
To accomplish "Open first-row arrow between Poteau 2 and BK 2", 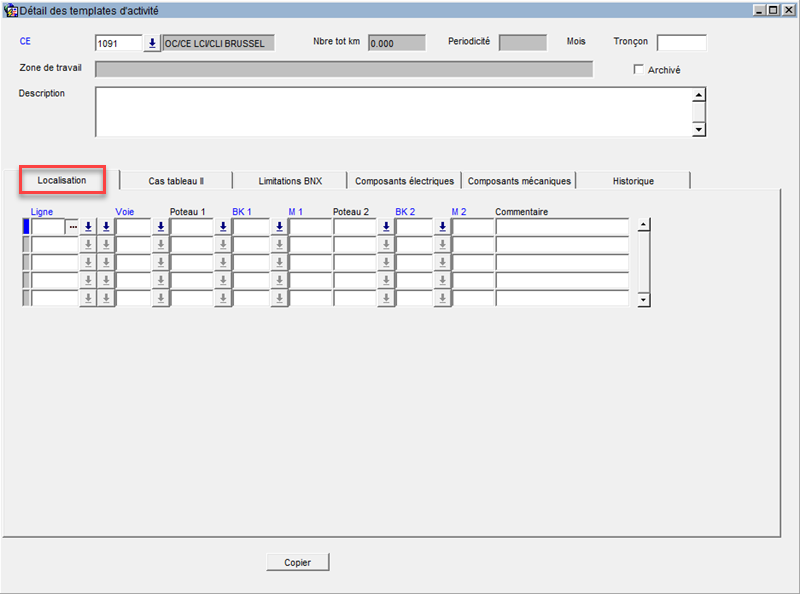I will point(386,227).
